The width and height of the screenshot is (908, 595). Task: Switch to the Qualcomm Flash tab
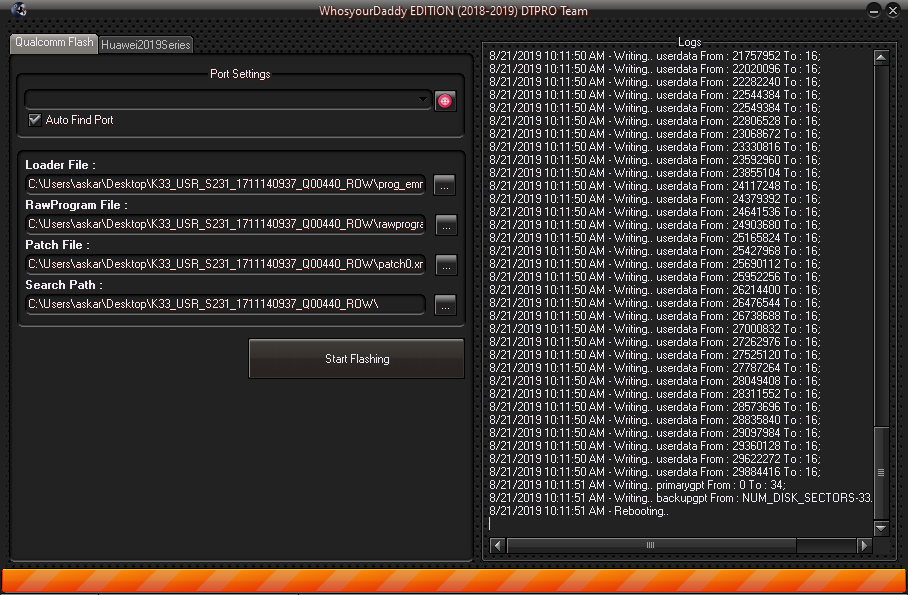point(54,43)
